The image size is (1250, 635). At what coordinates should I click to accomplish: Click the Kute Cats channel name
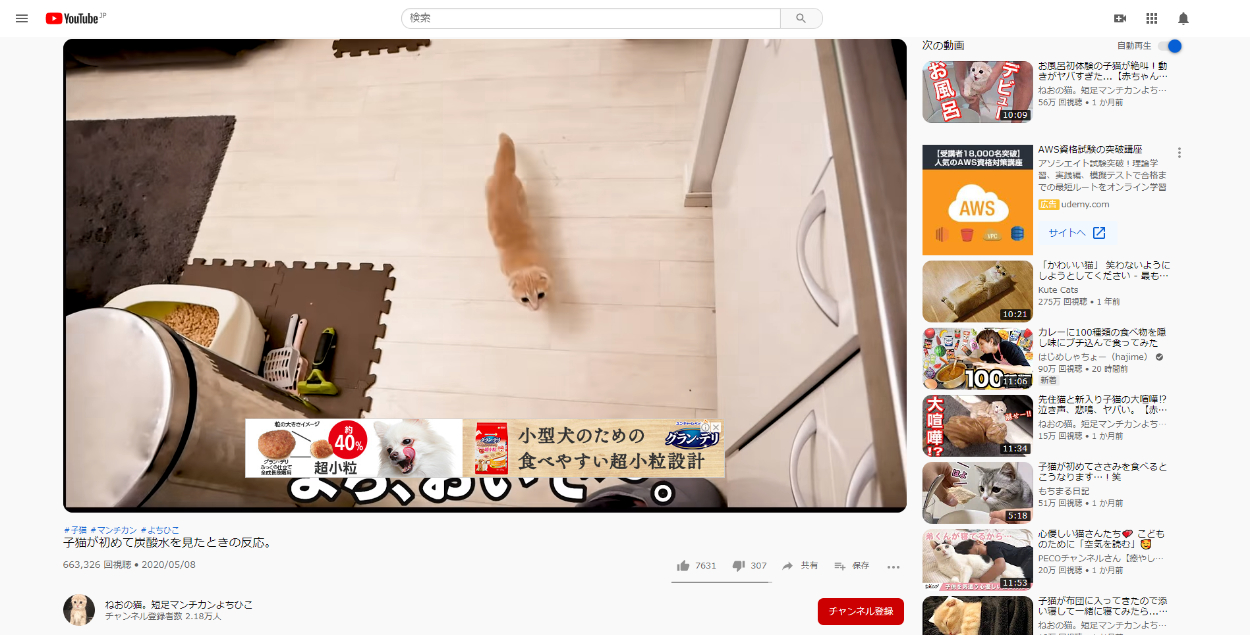1060,290
